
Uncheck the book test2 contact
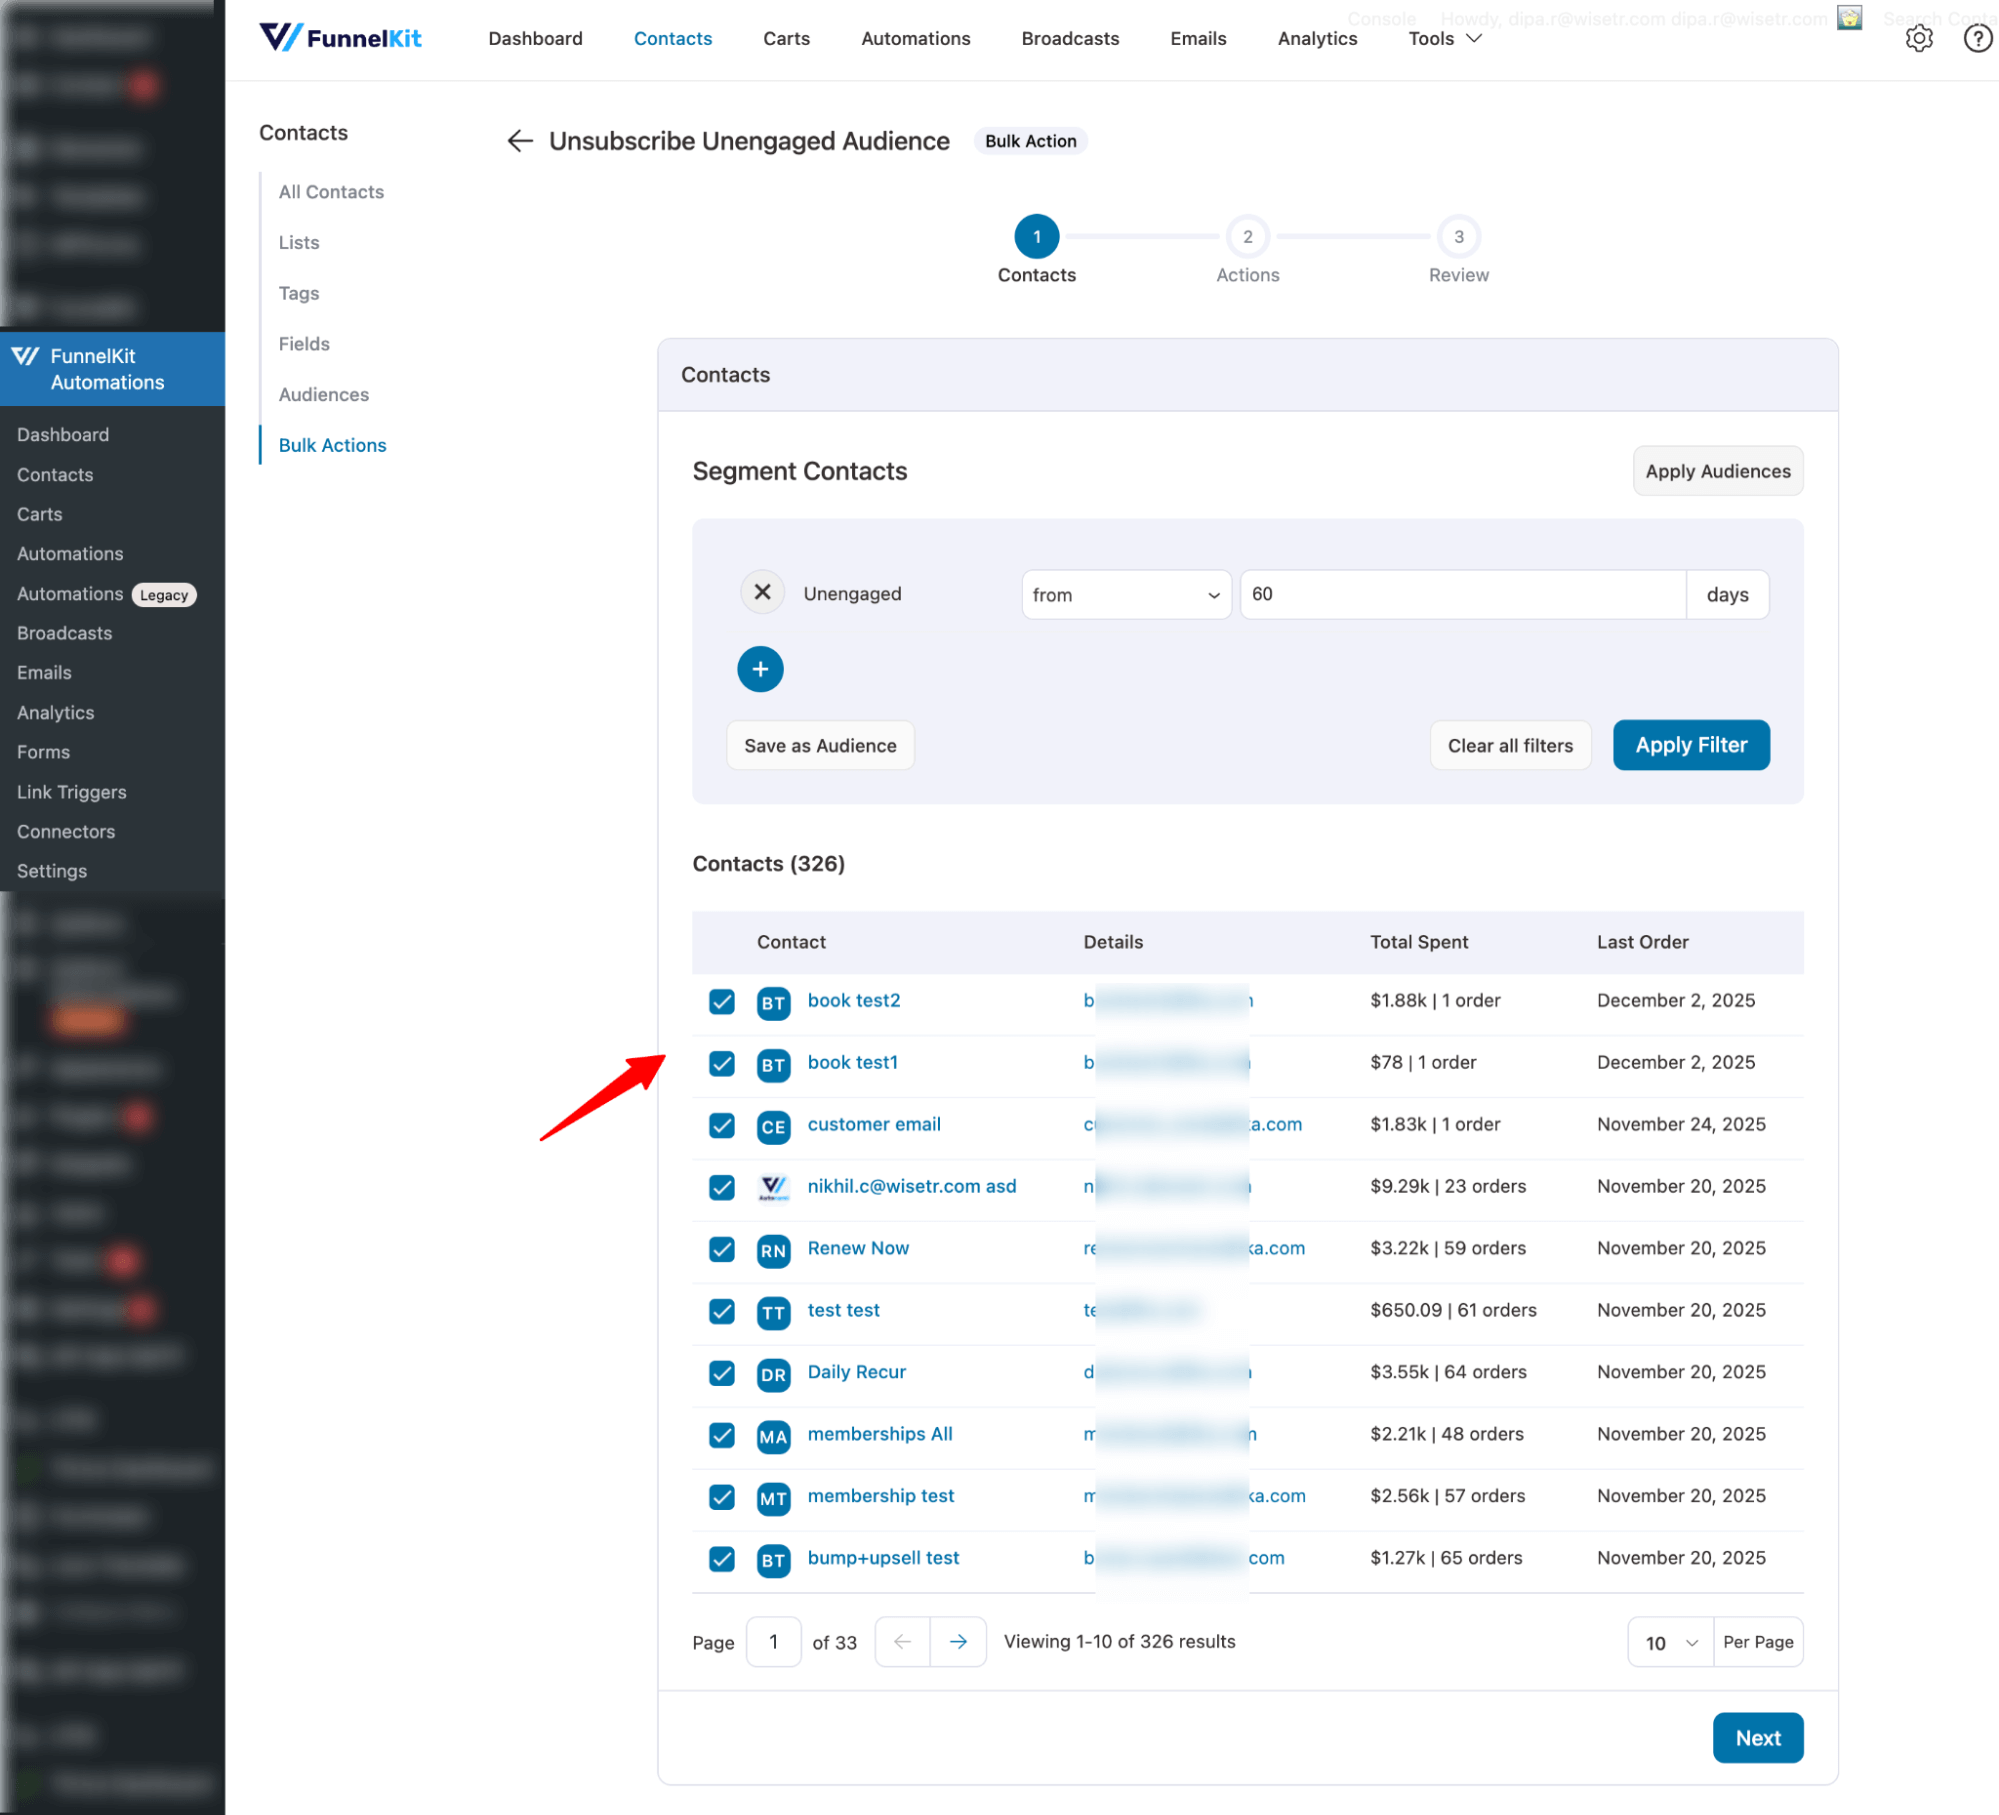(722, 1002)
